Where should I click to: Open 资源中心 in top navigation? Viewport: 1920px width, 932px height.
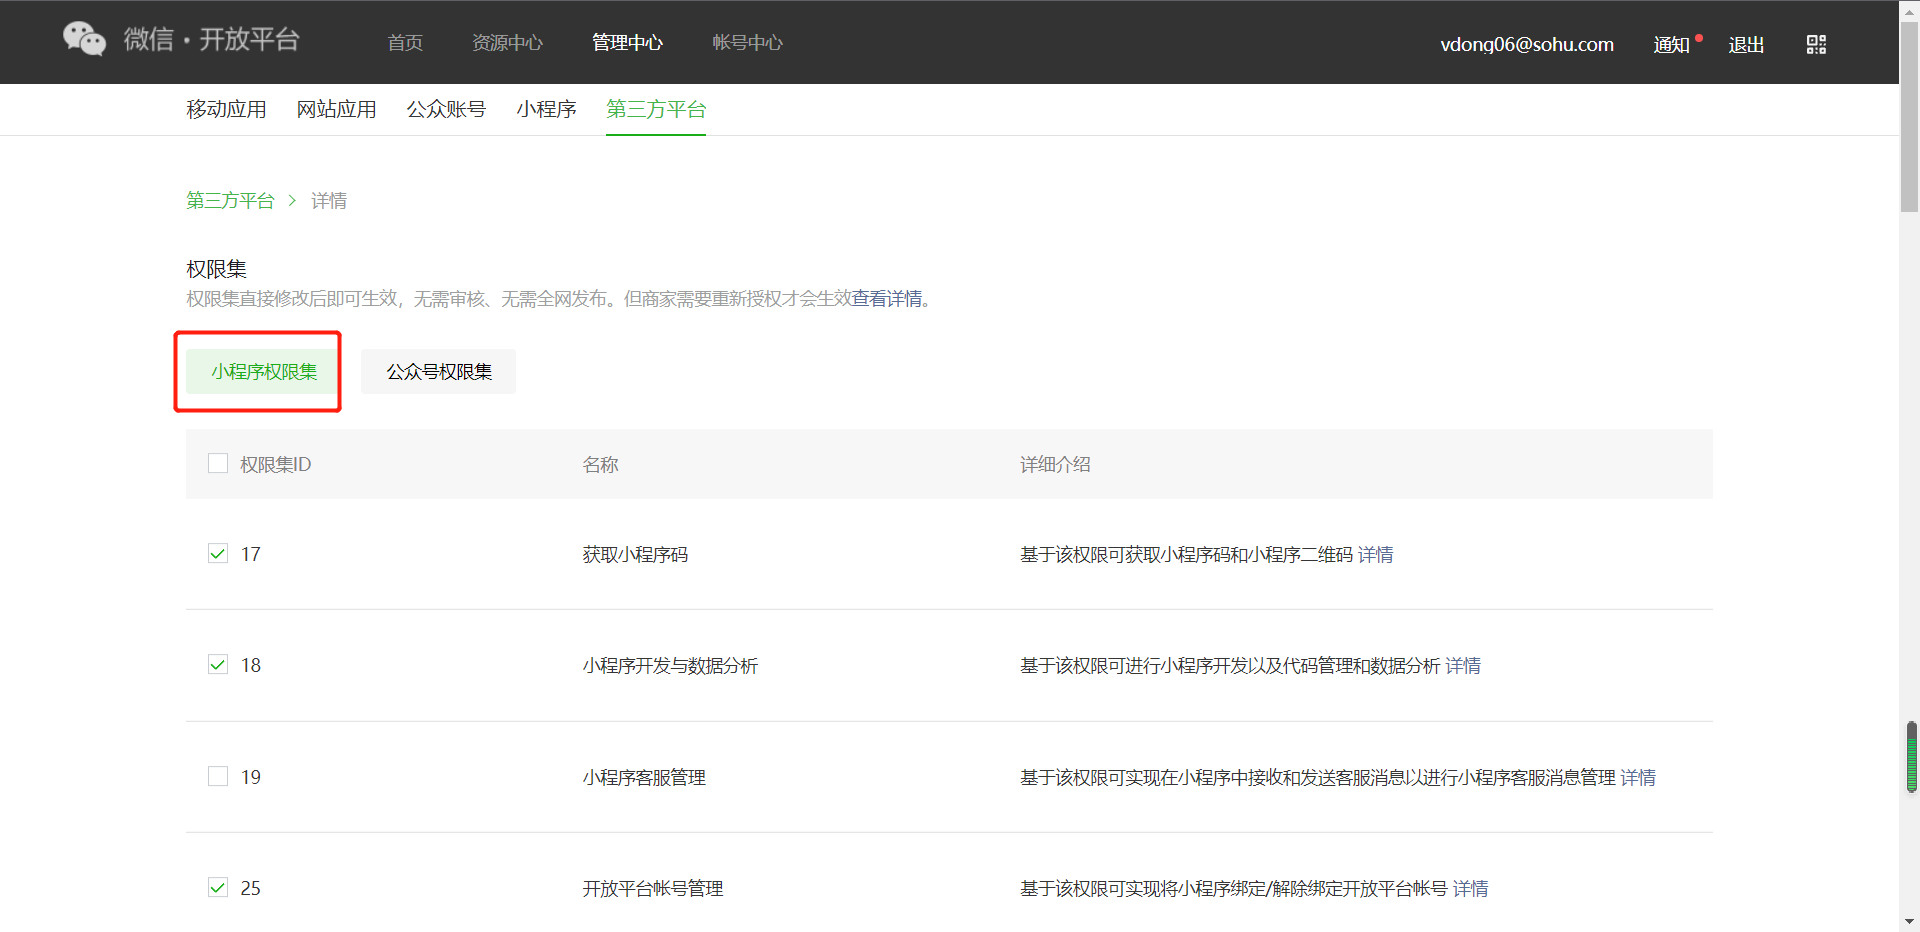coord(507,42)
